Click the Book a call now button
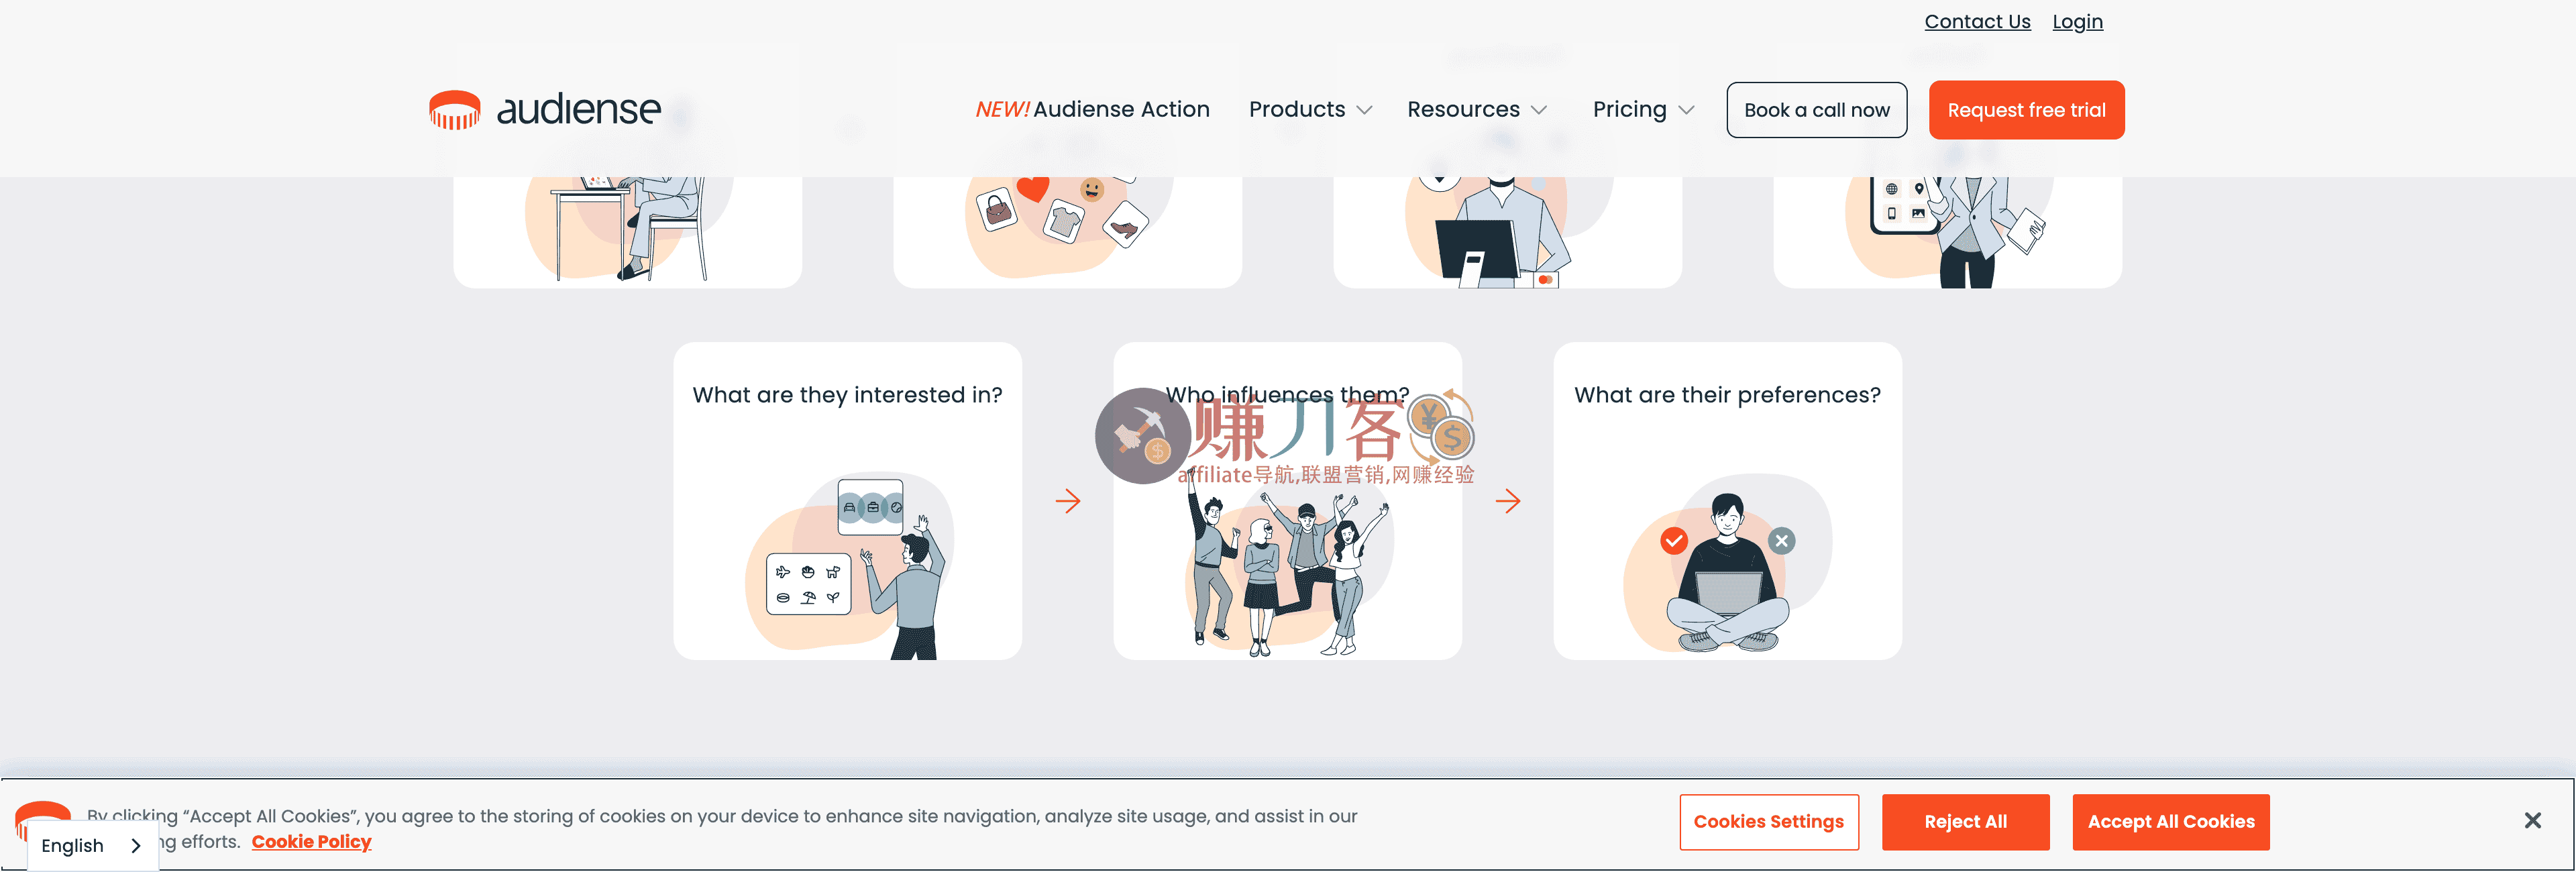Viewport: 2576px width, 872px height. (1816, 110)
